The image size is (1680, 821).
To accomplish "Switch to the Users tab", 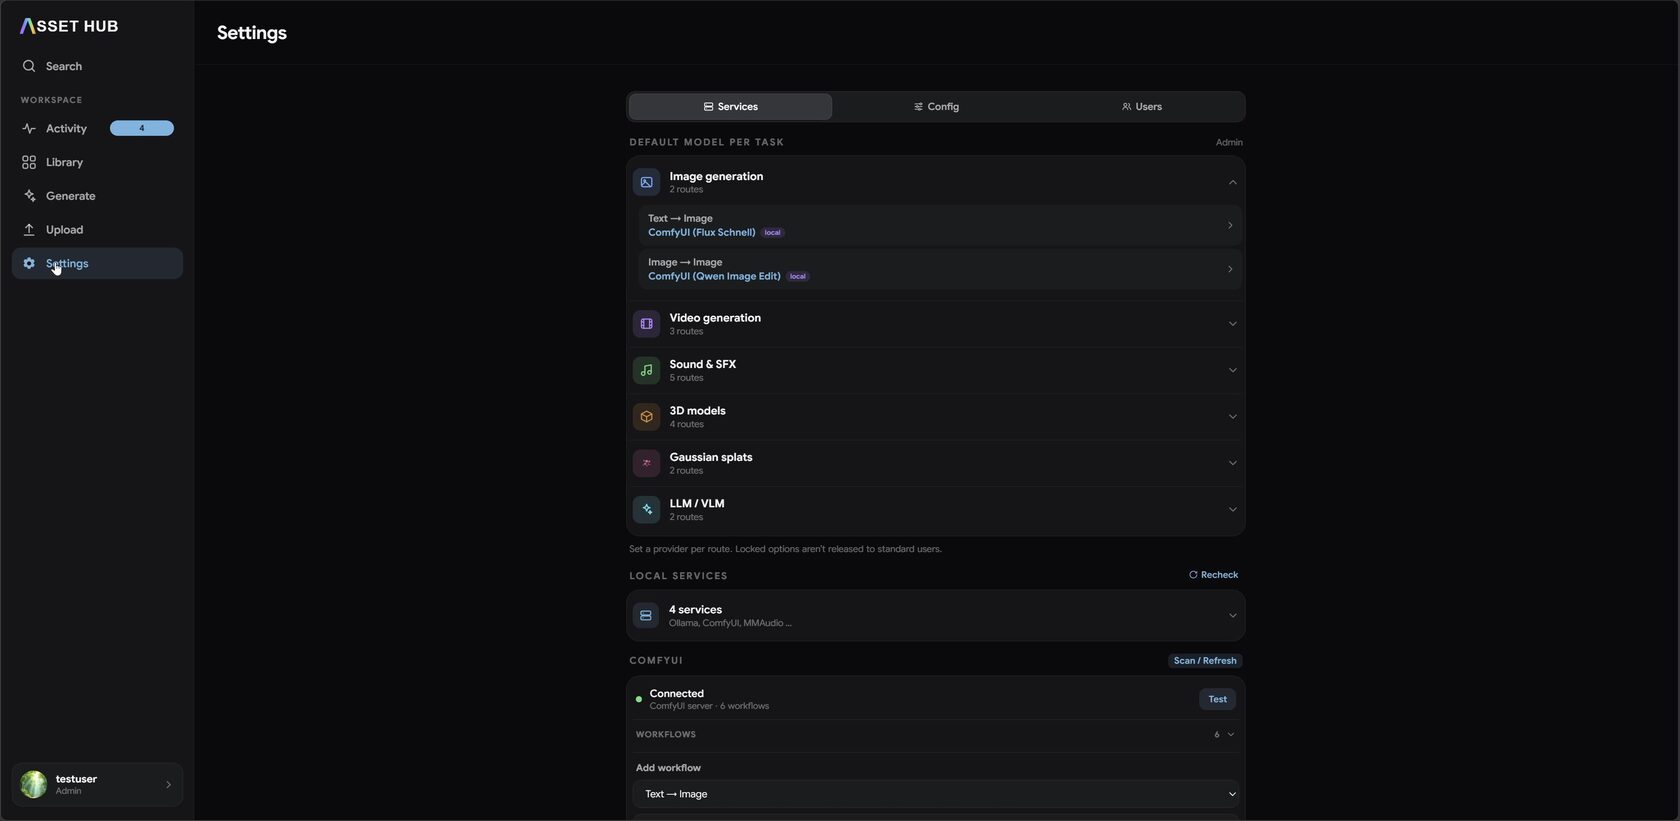I will click(1141, 107).
